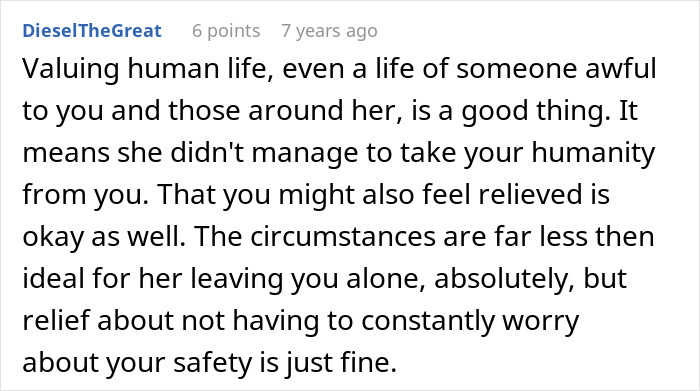Click the word absolutely, in the comment
Screen dimensions: 700x391
(x=504, y=278)
